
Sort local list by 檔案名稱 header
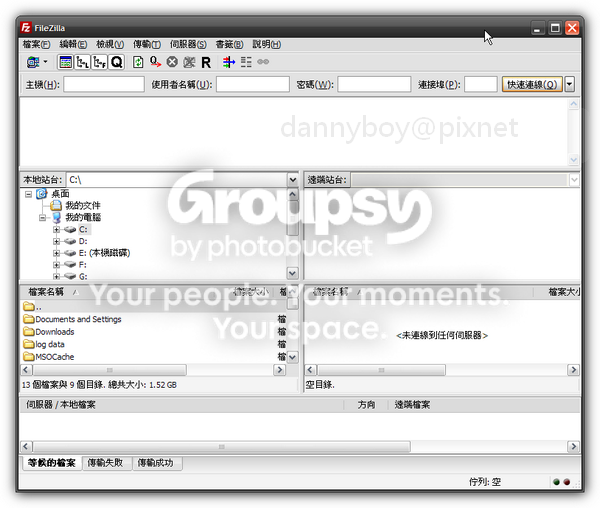(x=46, y=292)
